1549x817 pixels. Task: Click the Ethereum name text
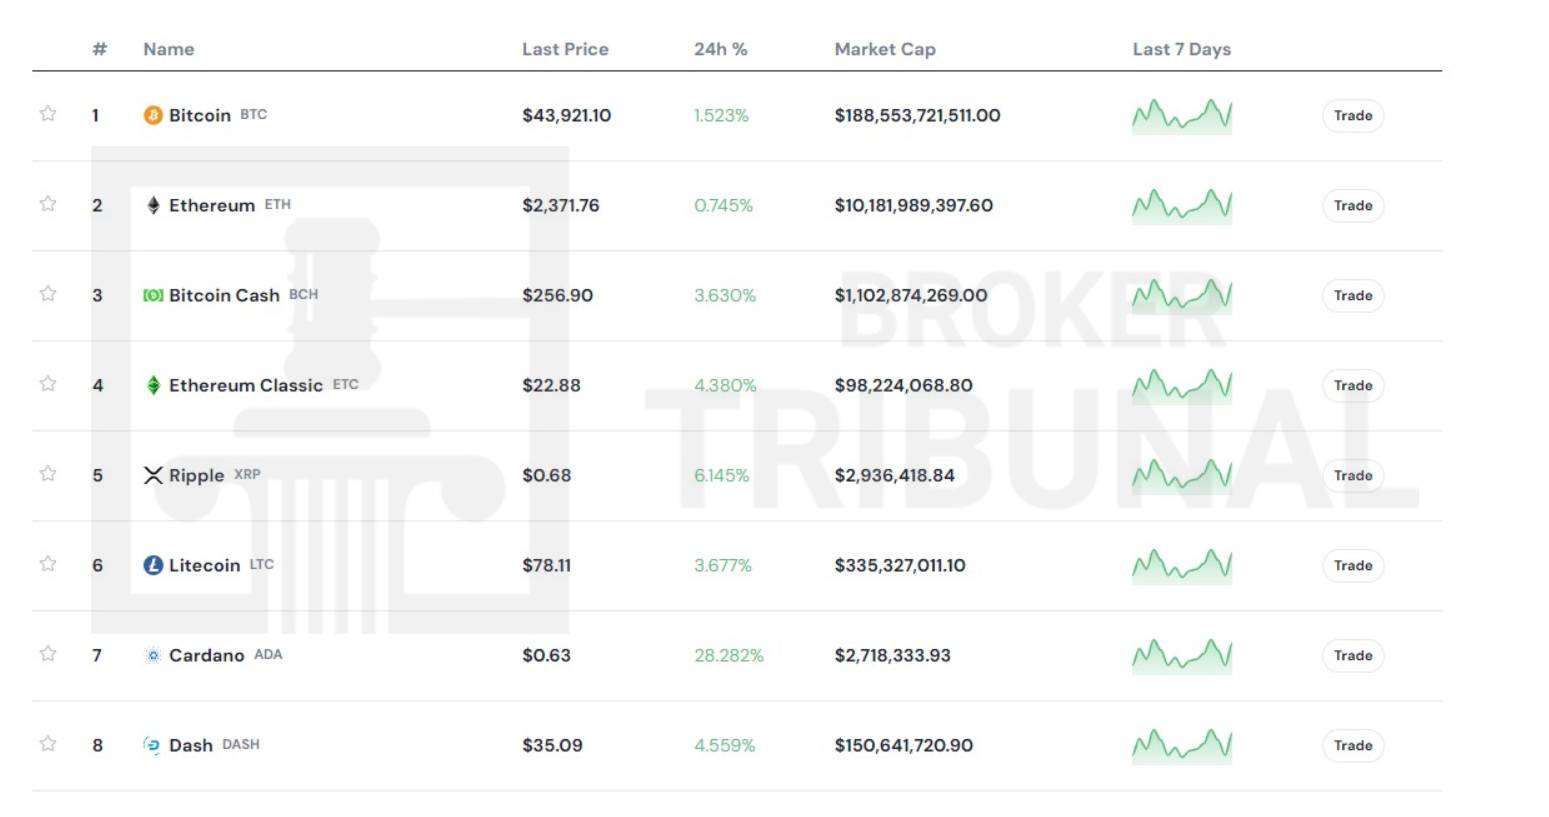click(x=212, y=205)
